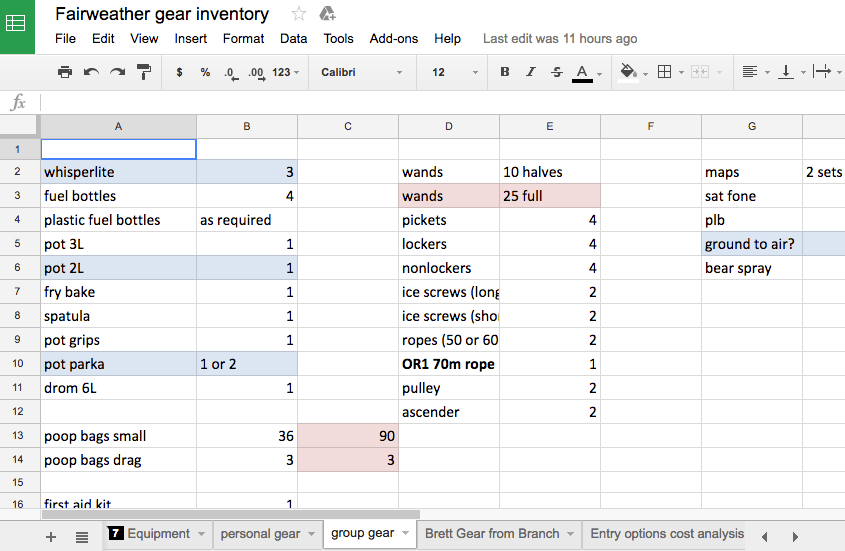Viewport: 845px width, 551px height.
Task: Click the merge cells icon
Action: point(699,72)
